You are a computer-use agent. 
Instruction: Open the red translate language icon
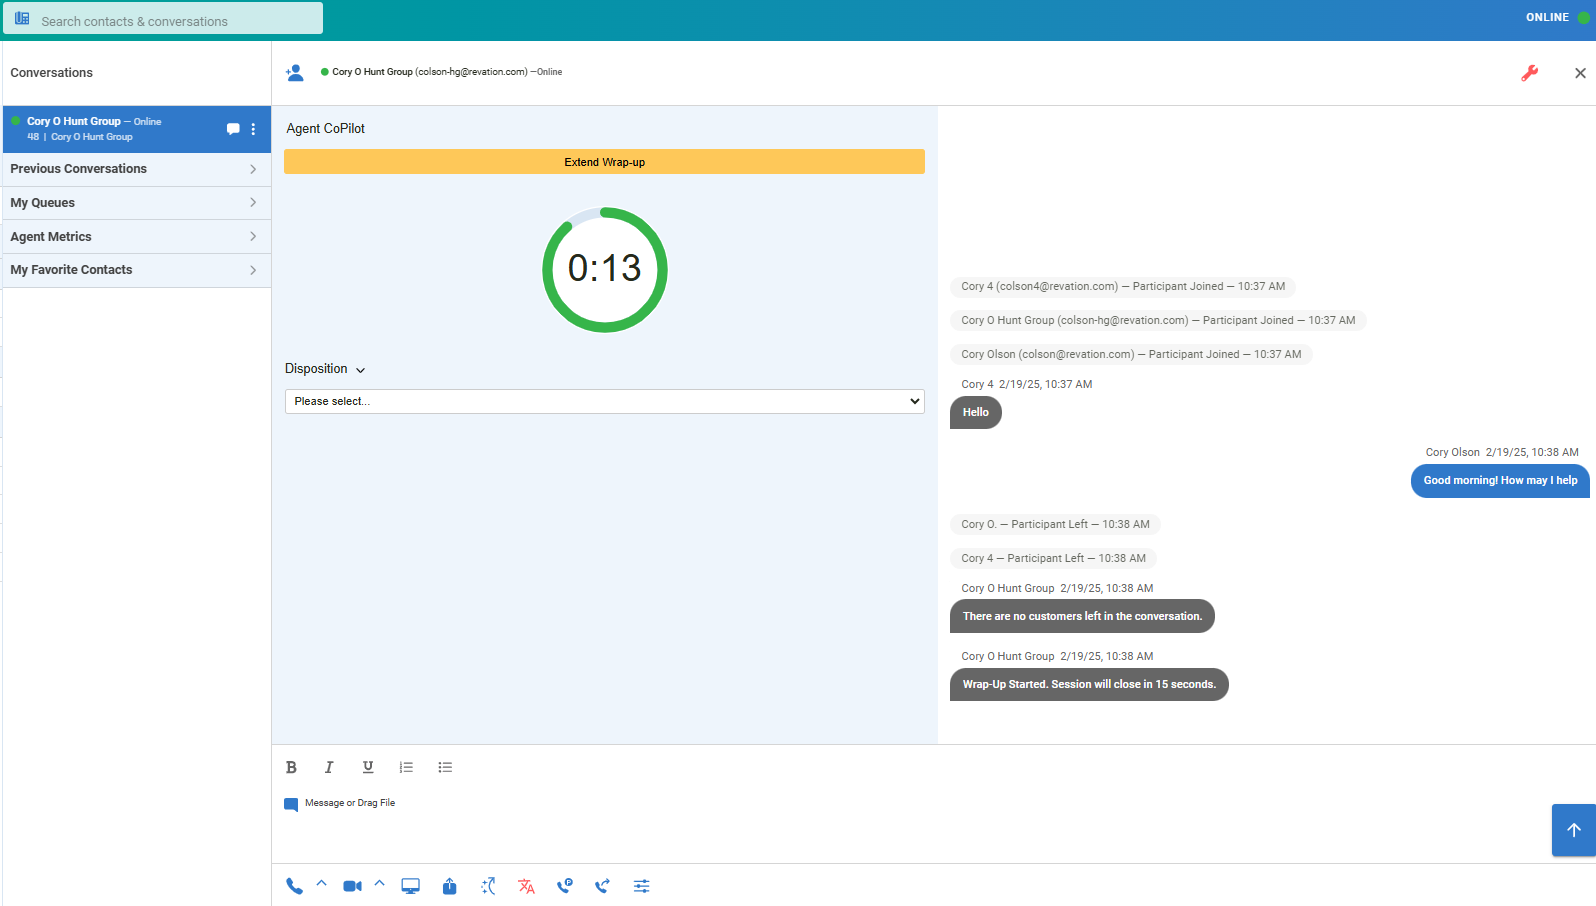(x=527, y=886)
